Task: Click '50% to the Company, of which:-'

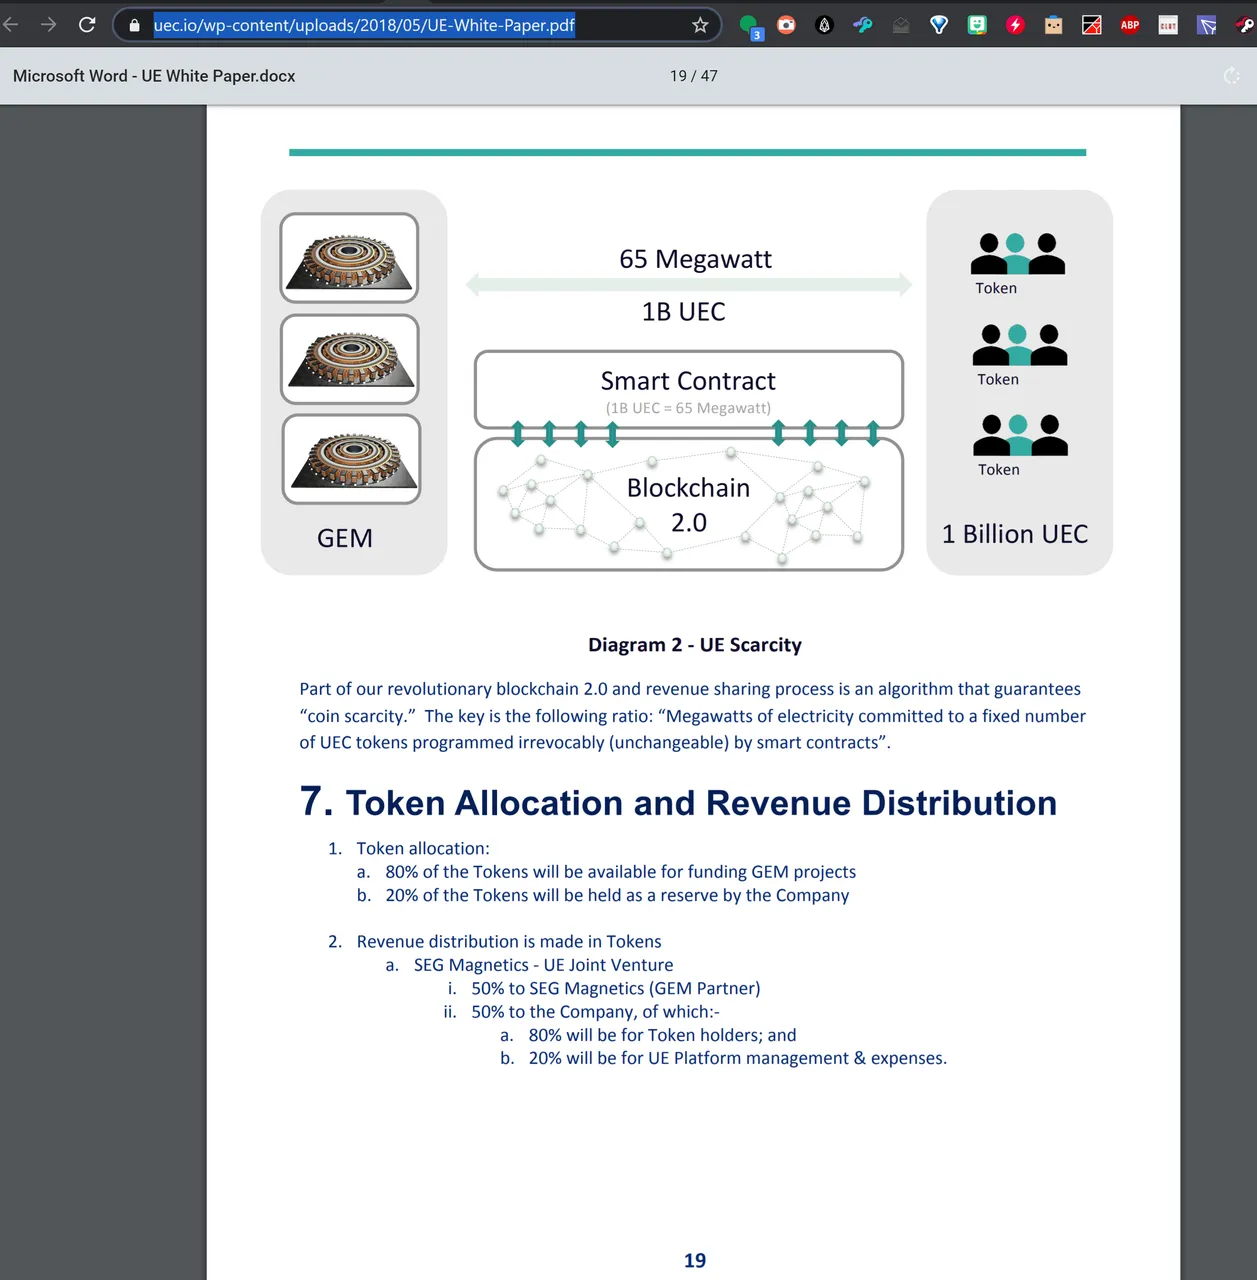Action: [595, 1012]
